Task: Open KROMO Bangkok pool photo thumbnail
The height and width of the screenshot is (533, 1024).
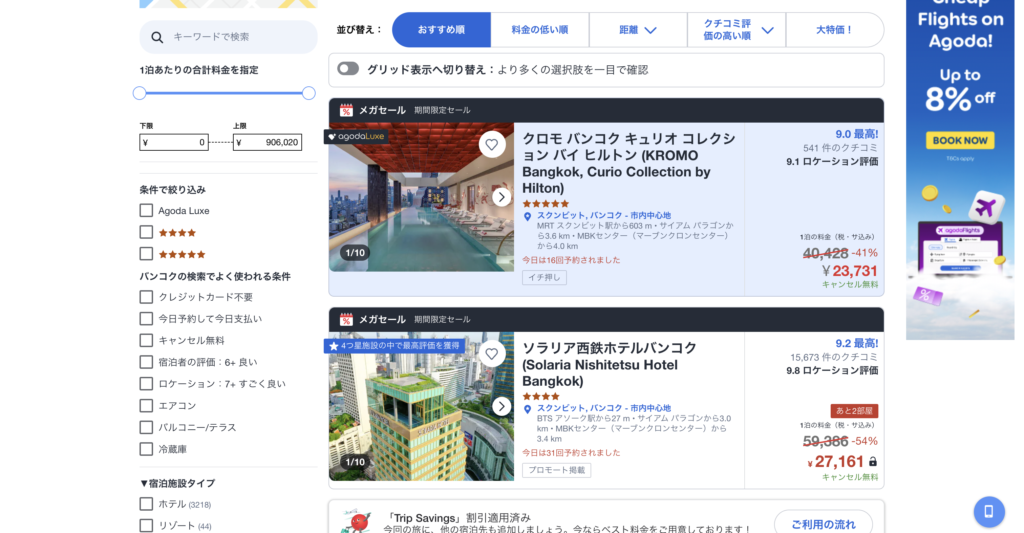Action: coord(421,197)
